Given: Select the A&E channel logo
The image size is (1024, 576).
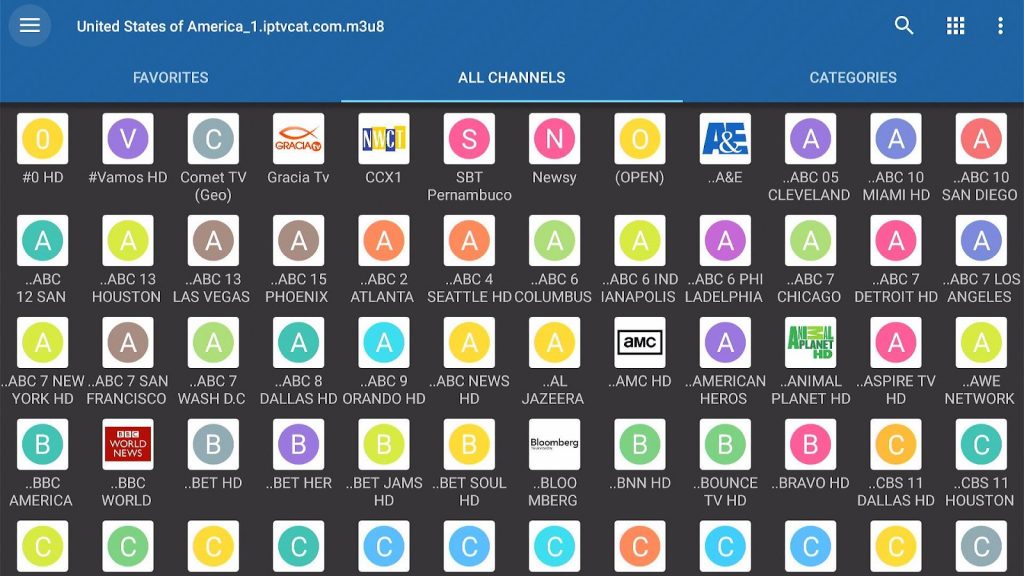Looking at the screenshot, I should [x=725, y=139].
